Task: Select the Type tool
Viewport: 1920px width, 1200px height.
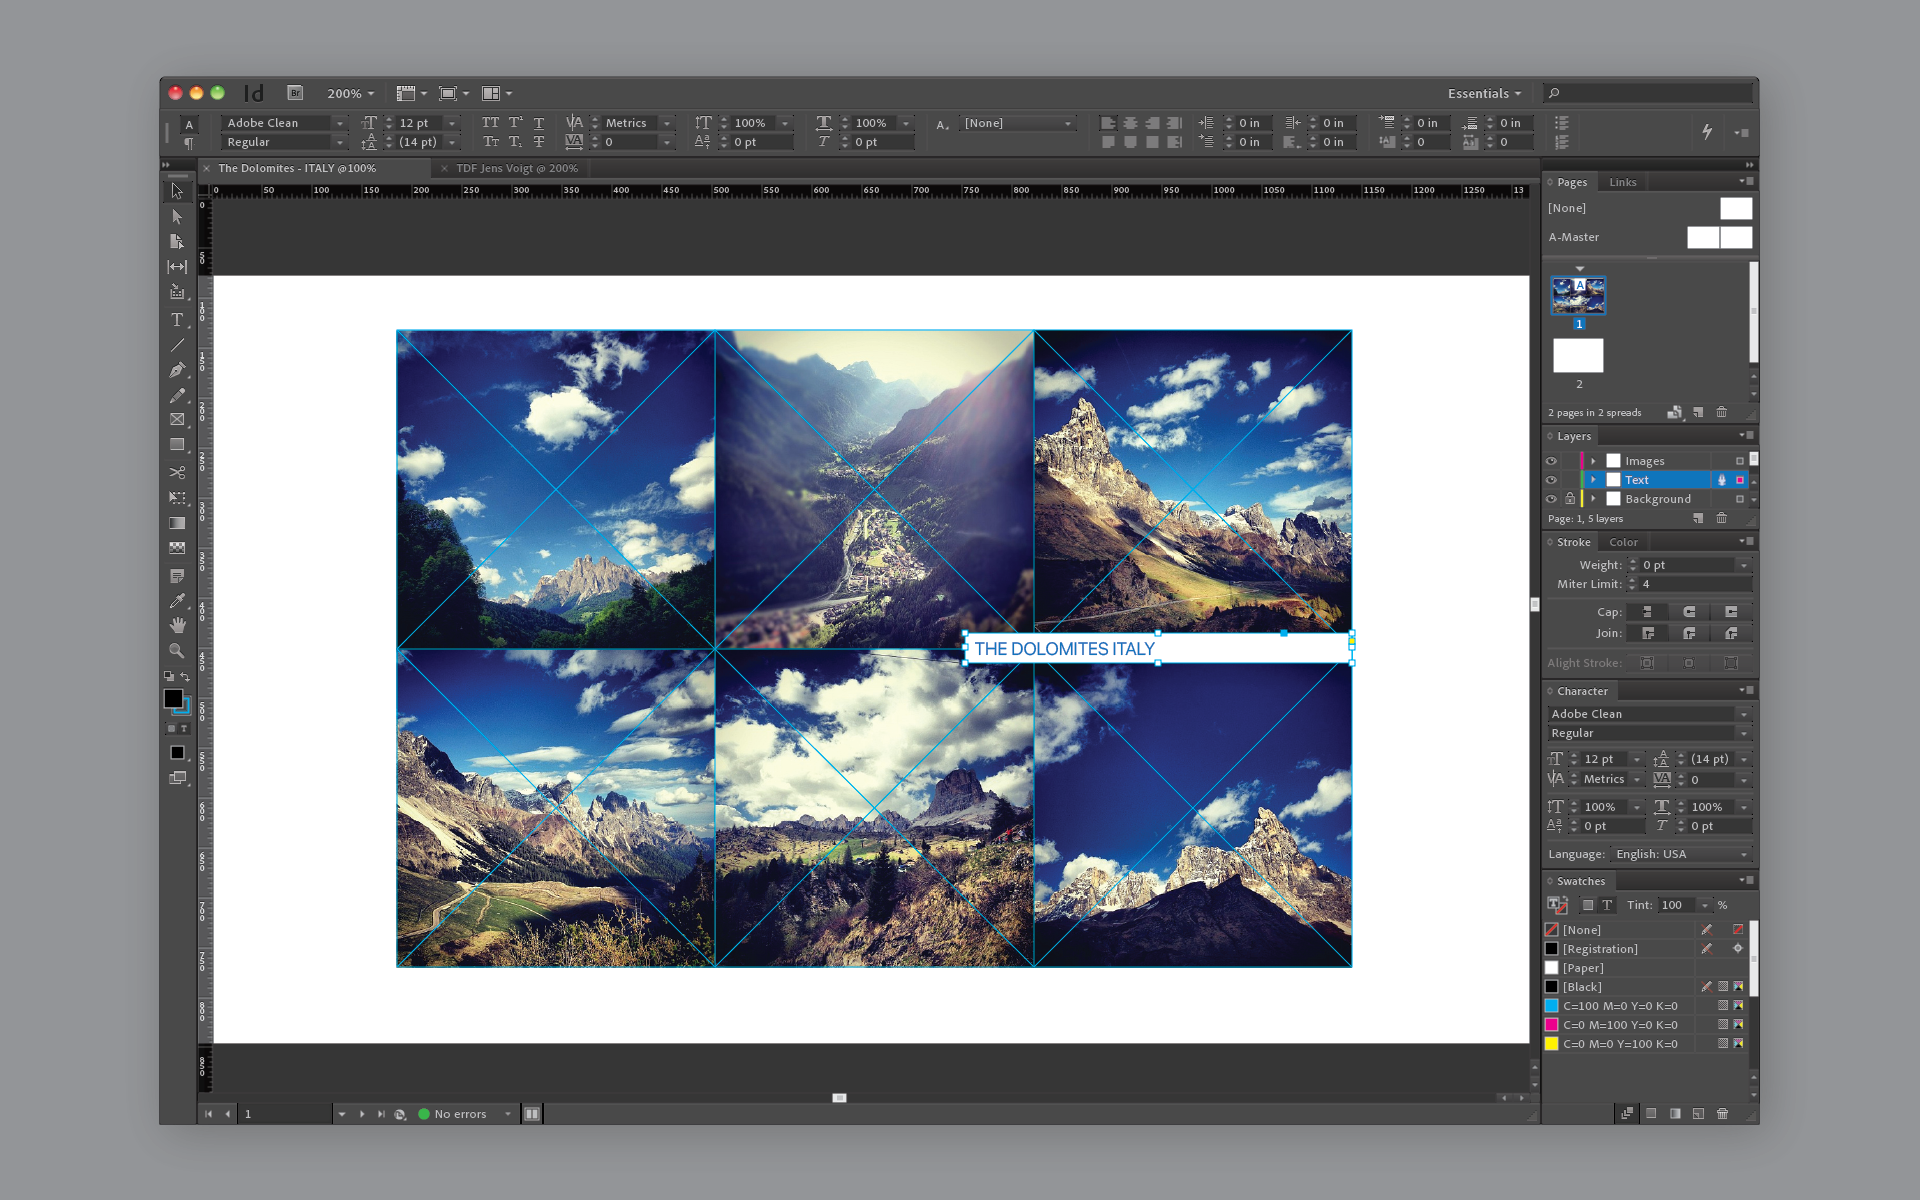Action: [x=177, y=320]
